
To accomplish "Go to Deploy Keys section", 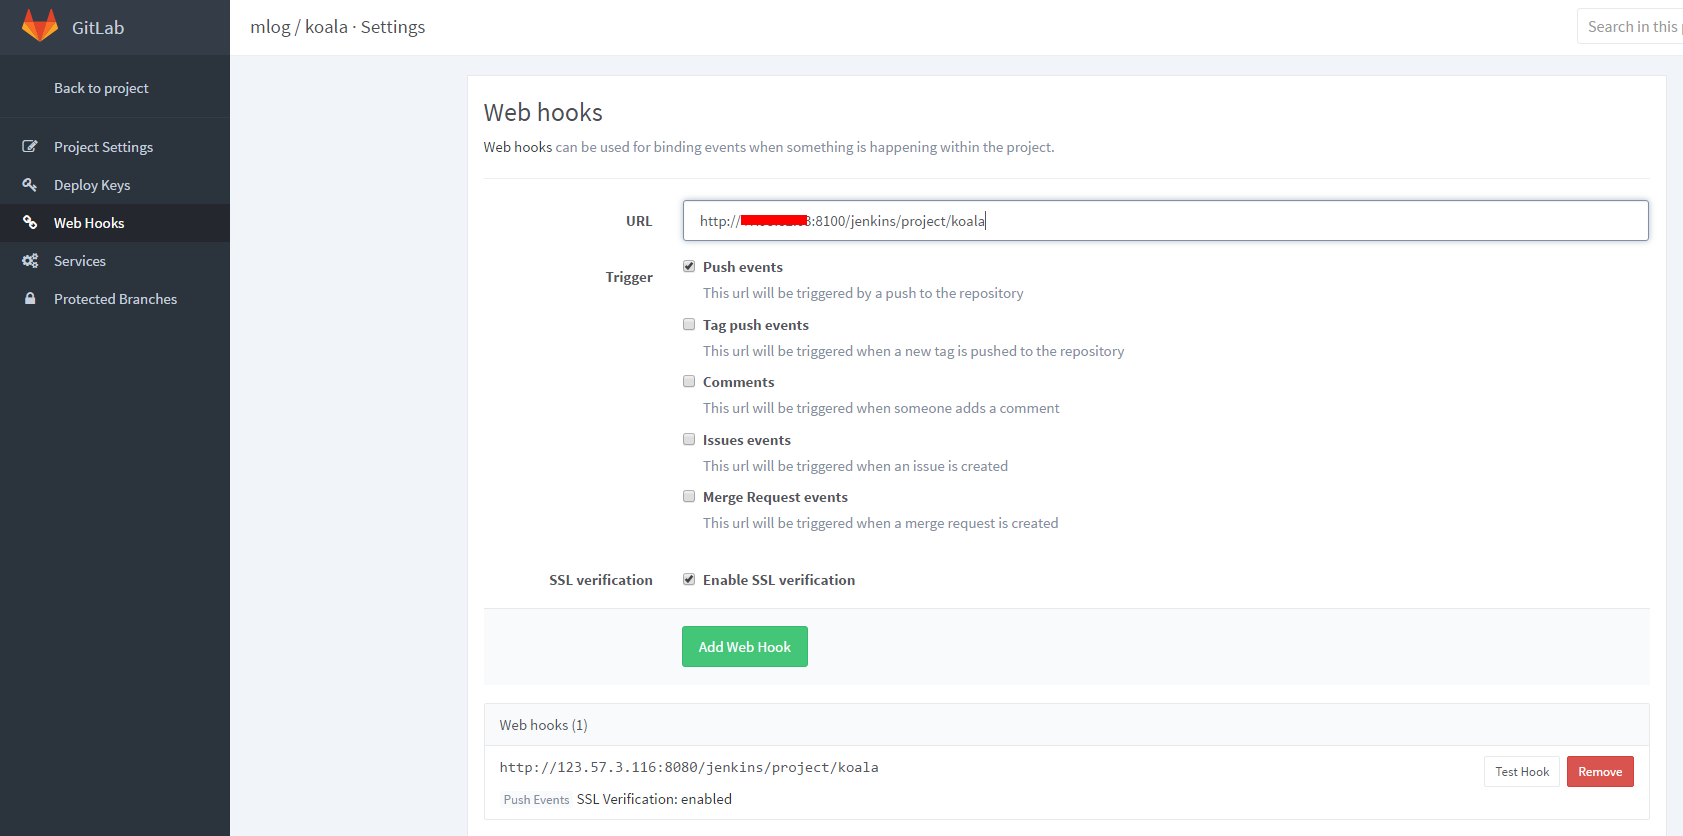I will [x=115, y=185].
